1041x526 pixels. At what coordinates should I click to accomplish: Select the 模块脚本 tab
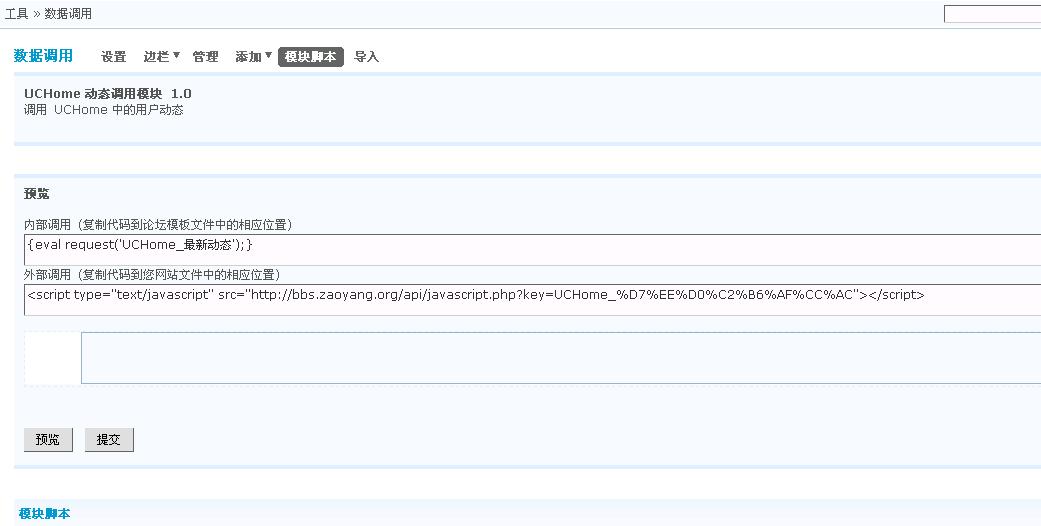pos(311,57)
